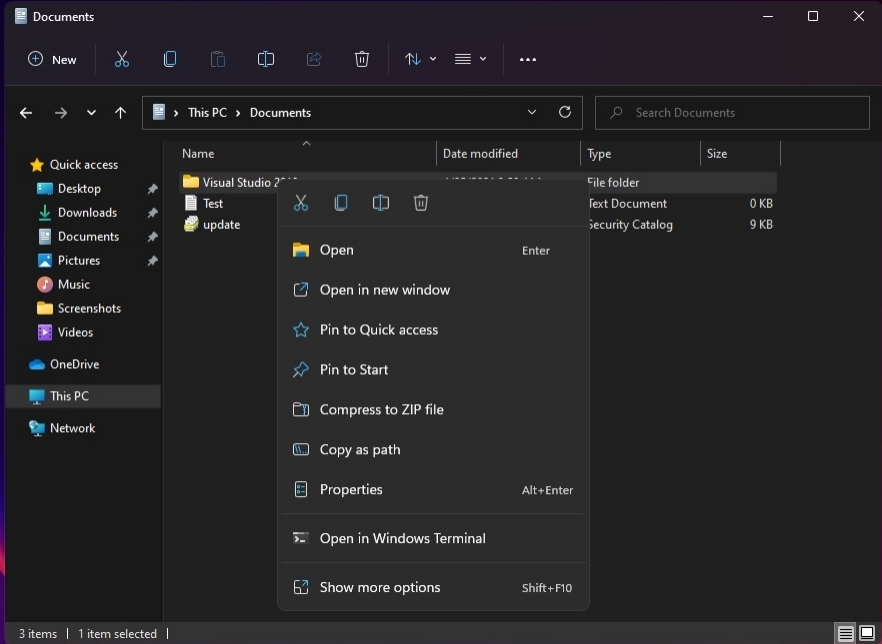Click Rename icon in context menu
882x644 pixels.
381,203
